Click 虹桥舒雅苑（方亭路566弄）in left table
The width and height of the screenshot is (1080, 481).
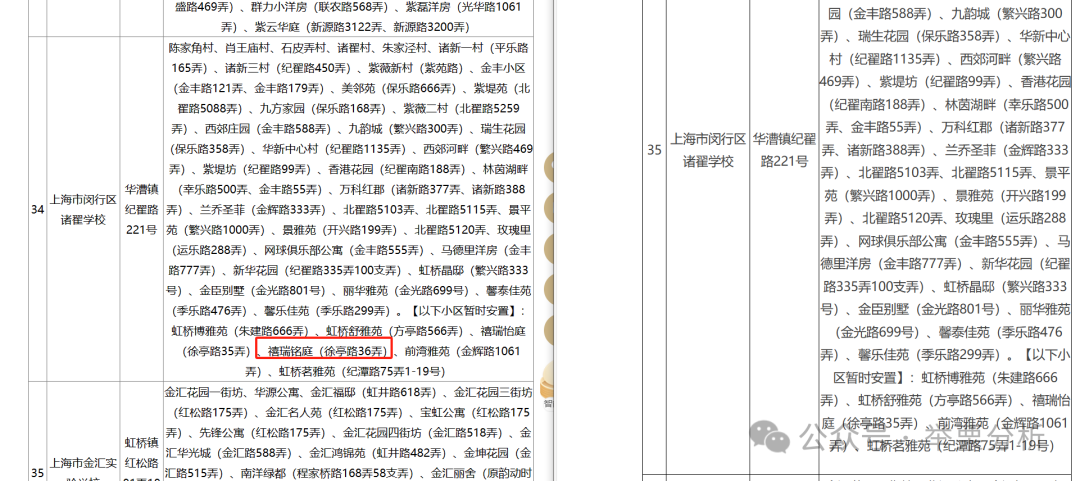(x=396, y=331)
